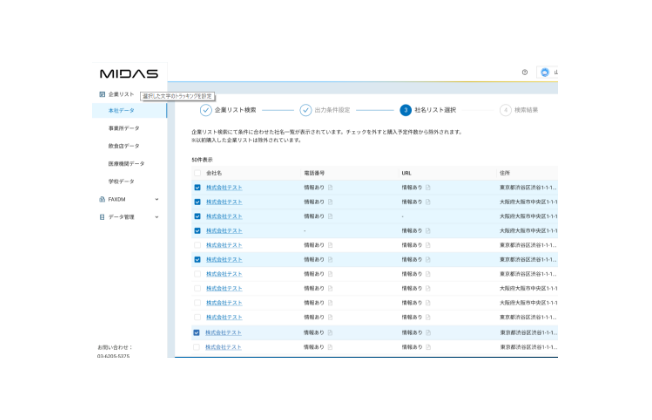This screenshot has height=420, width=652.
Task: Uncheck the first 株式会社テスト row checkbox
Action: (197, 187)
